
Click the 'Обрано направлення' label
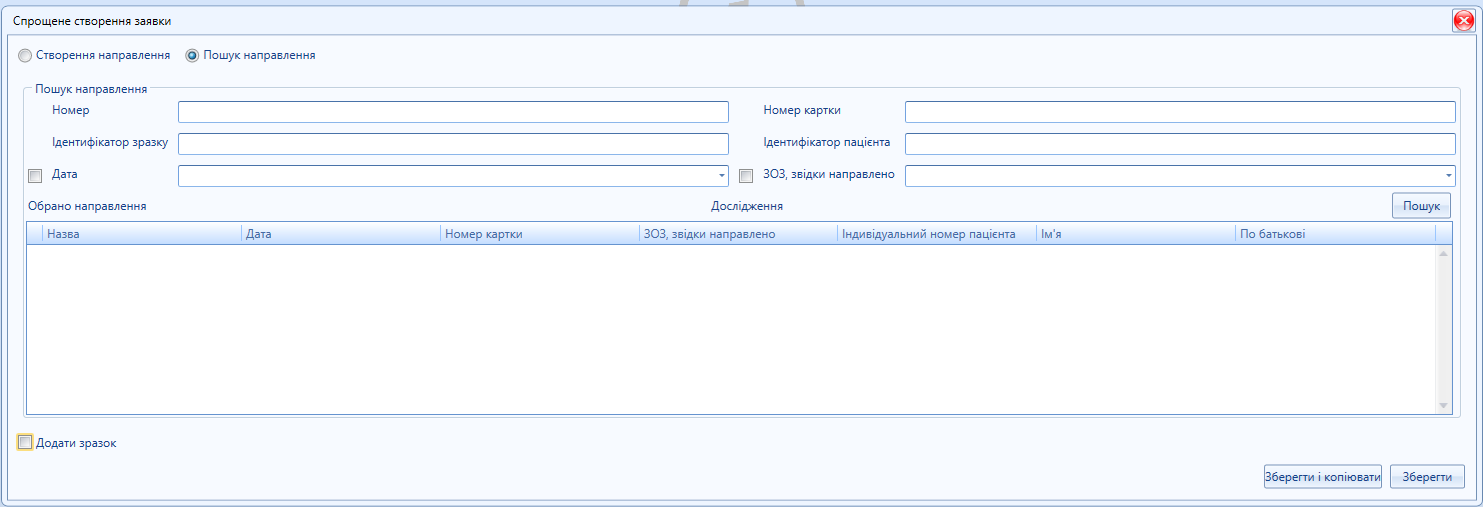coord(88,206)
